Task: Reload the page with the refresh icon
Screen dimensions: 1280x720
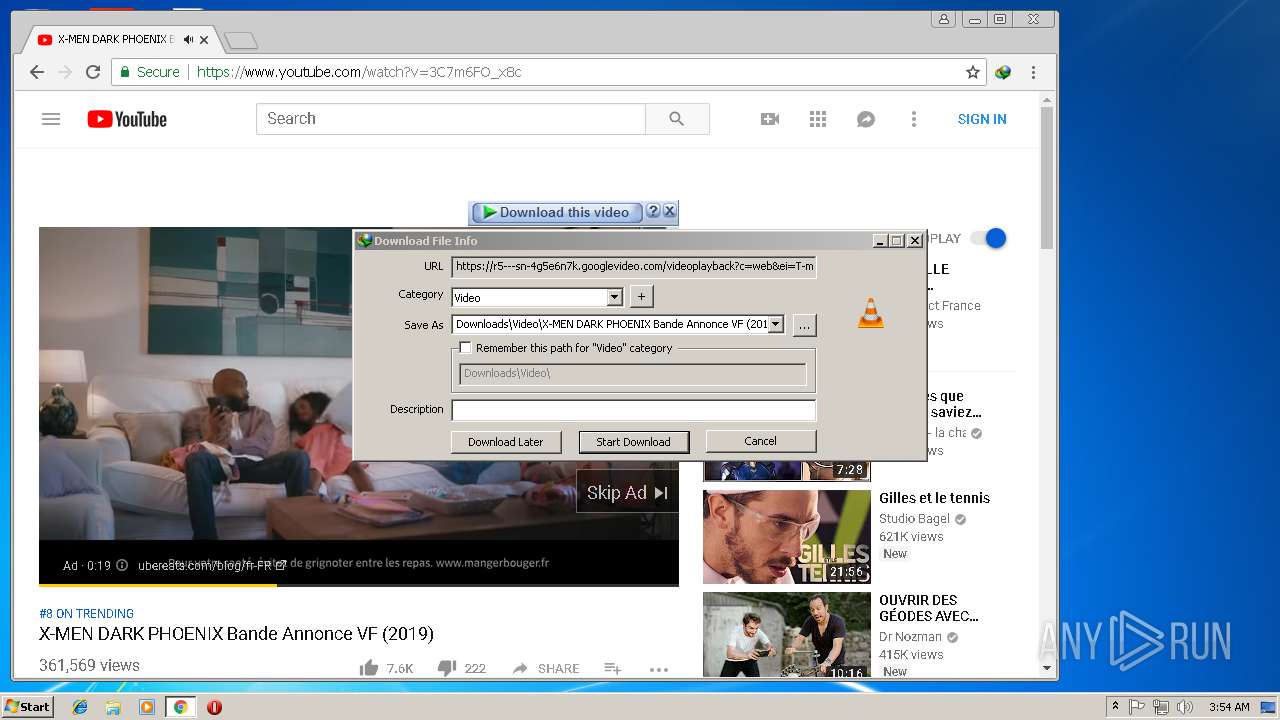Action: 93,72
